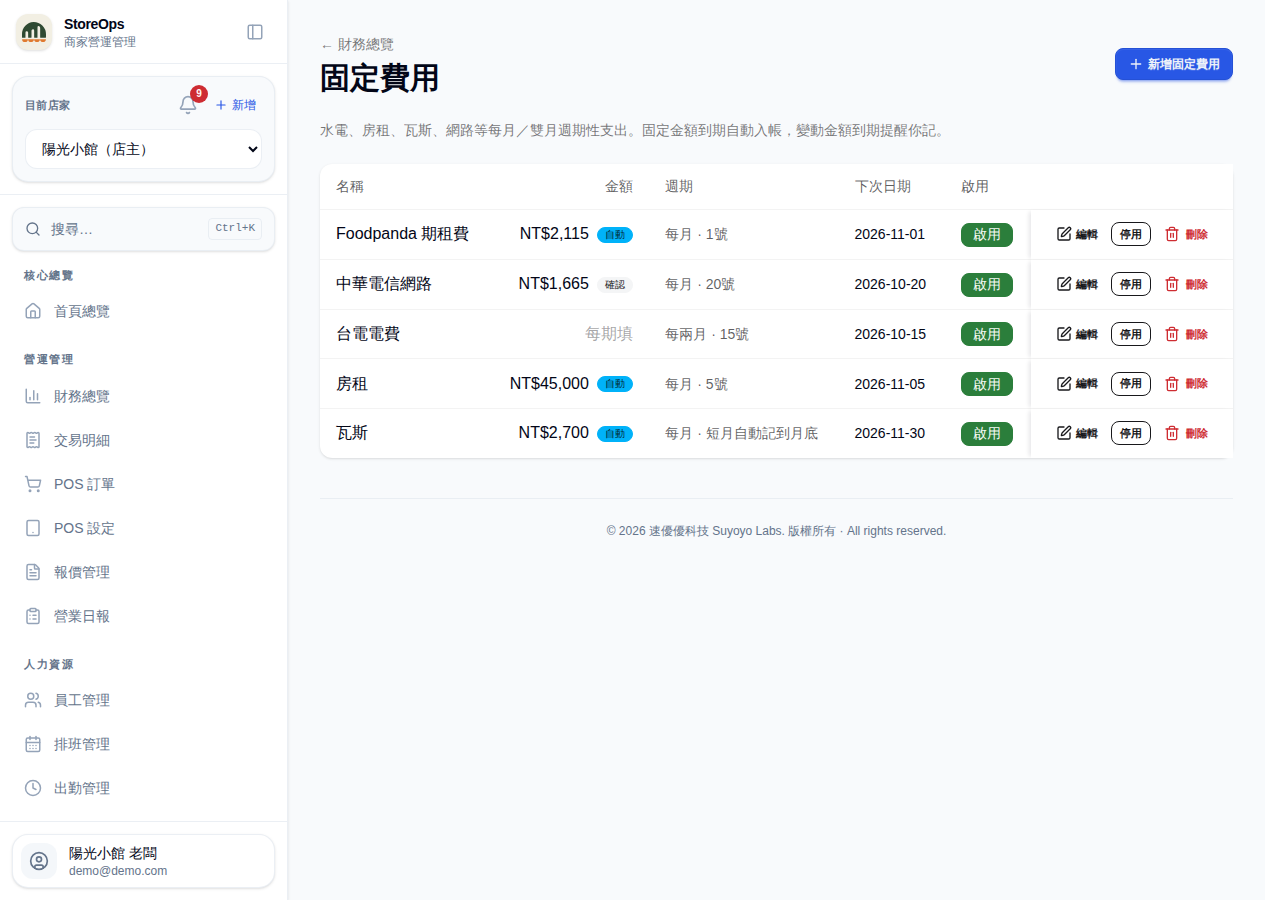Disable 中華電信網路 with 停用 button
Screen dimensions: 1280x900
click(1131, 284)
